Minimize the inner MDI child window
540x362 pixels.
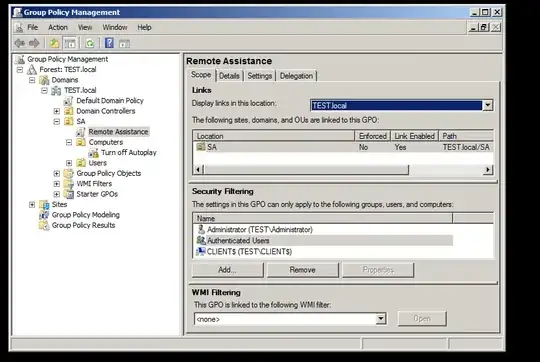click(474, 27)
